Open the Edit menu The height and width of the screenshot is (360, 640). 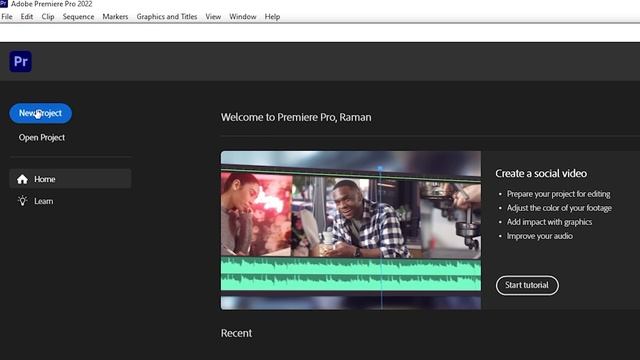click(27, 17)
